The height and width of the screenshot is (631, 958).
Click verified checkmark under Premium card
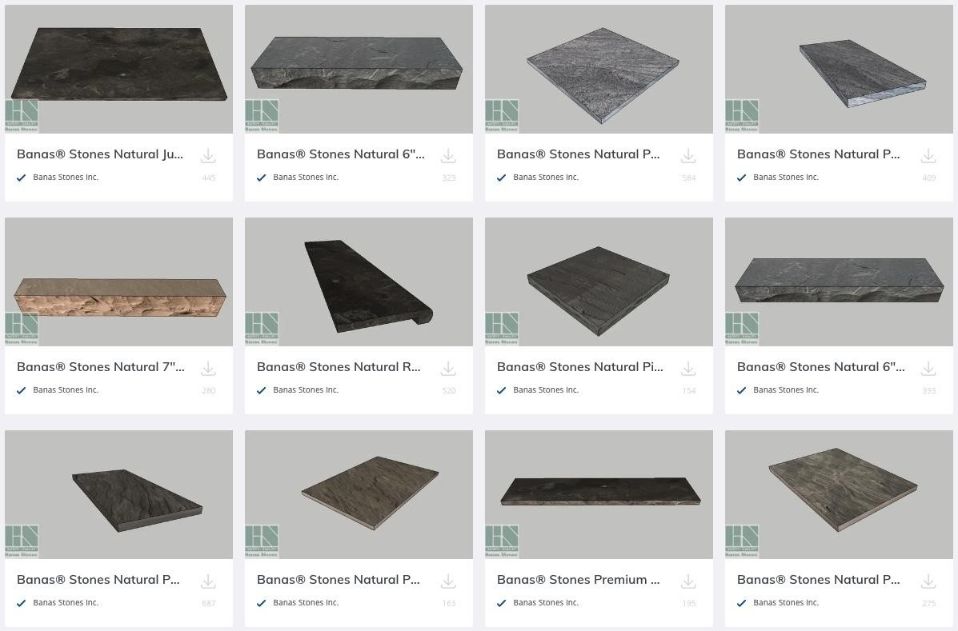tap(502, 603)
